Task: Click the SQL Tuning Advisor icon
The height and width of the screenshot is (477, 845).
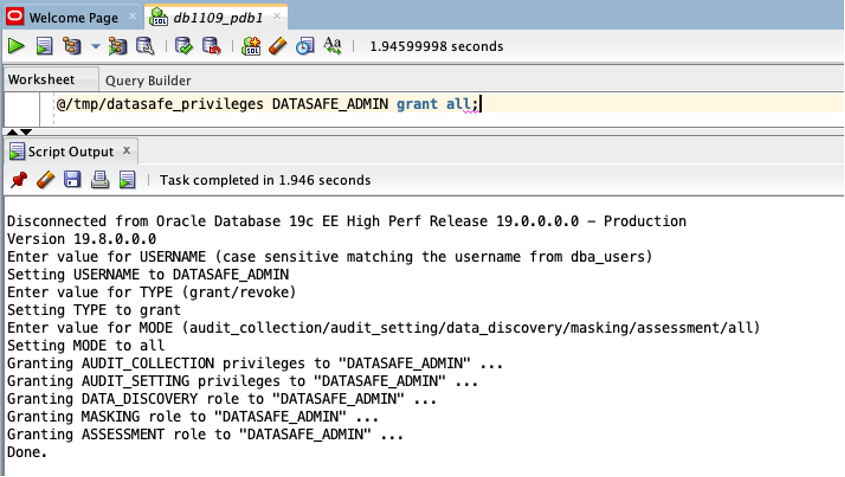Action: (145, 46)
